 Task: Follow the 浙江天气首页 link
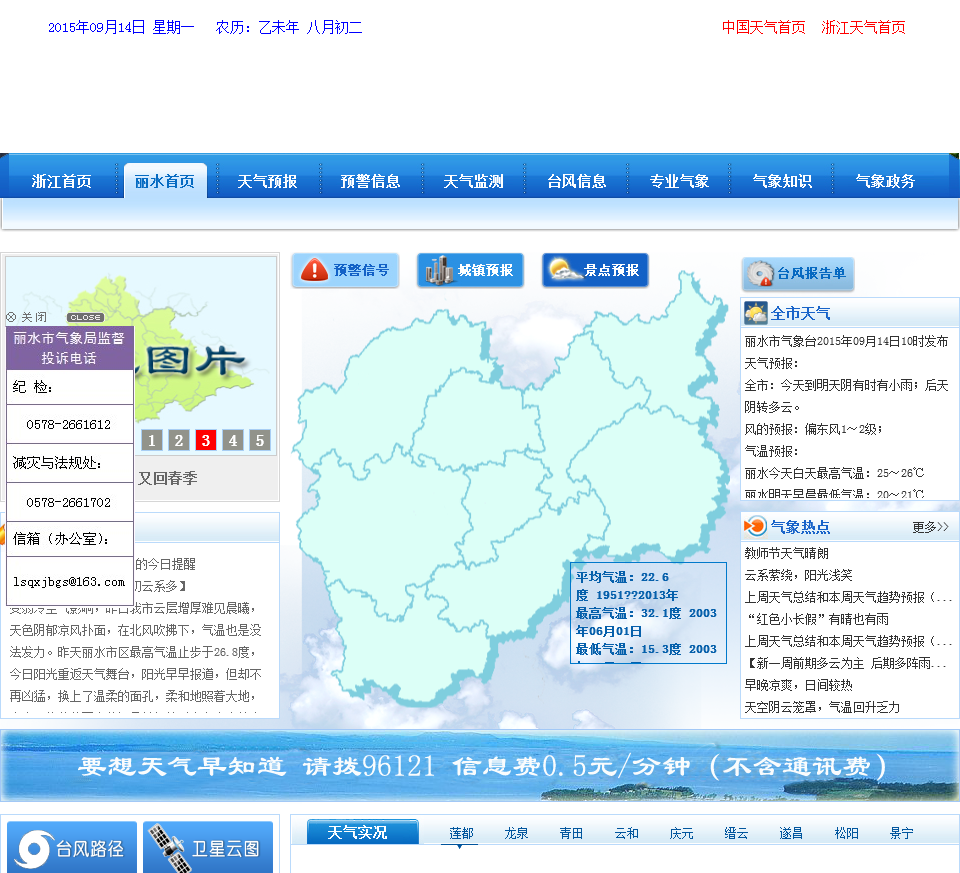coord(863,28)
